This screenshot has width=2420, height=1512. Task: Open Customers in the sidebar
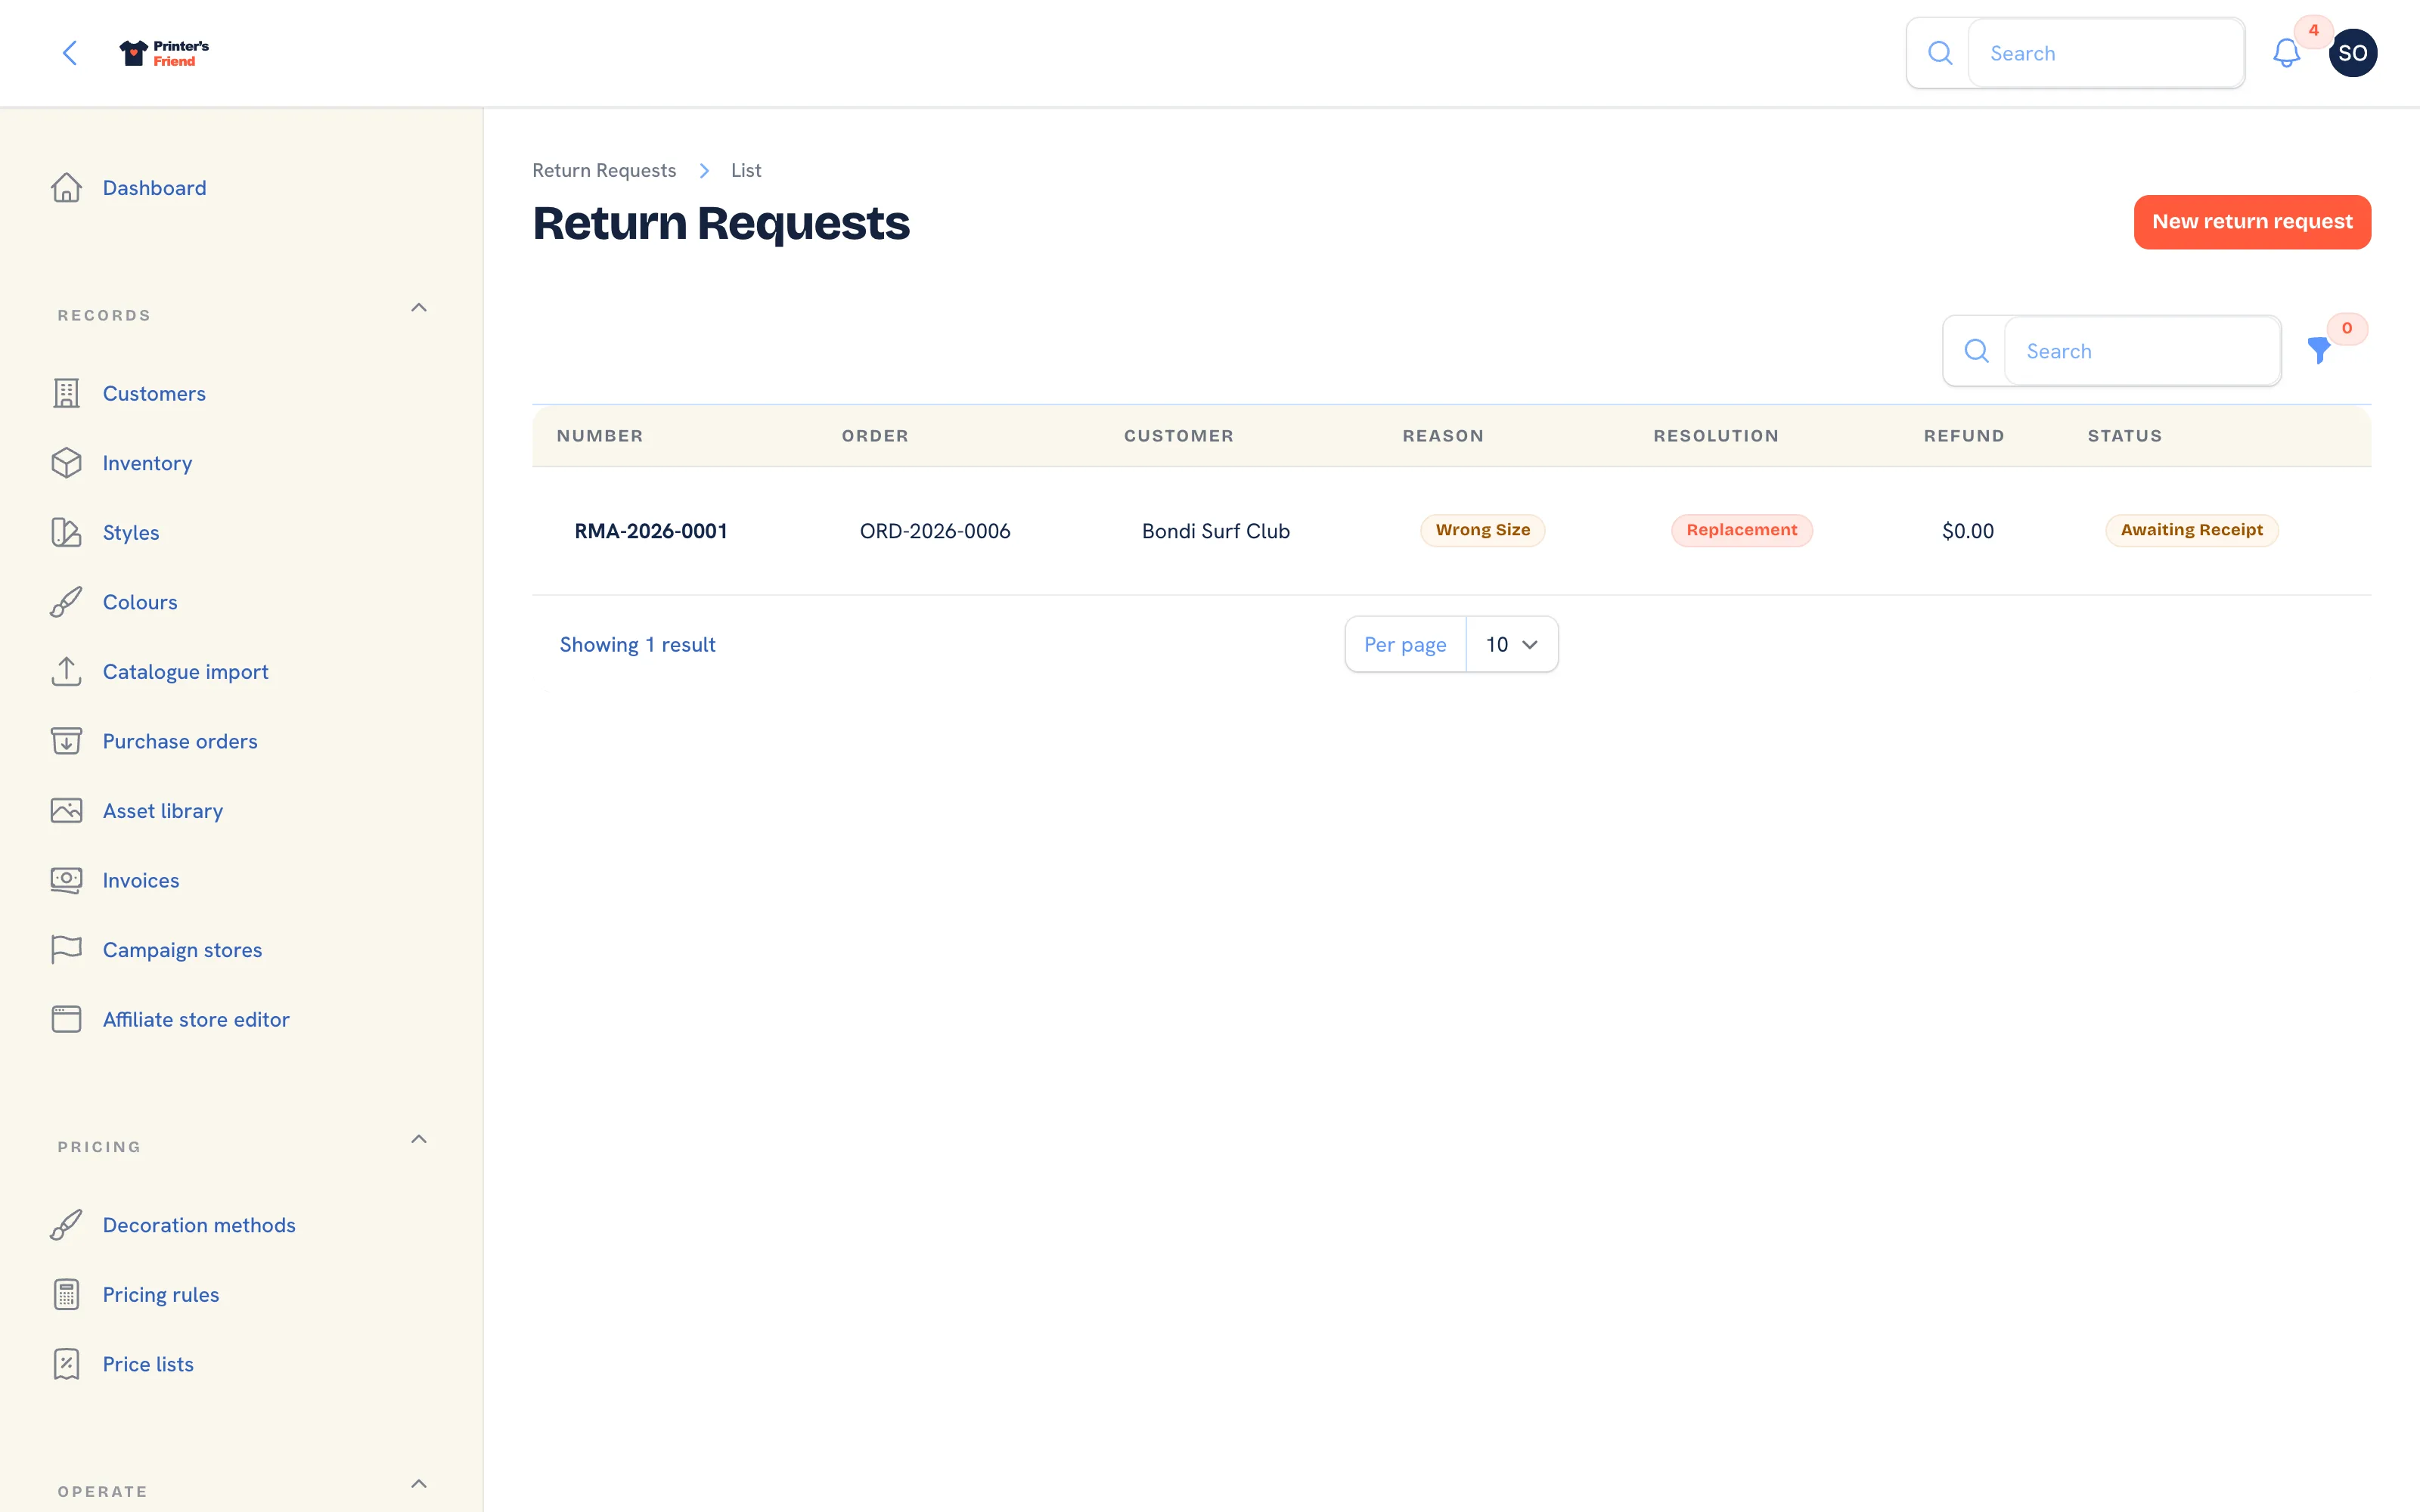click(154, 393)
